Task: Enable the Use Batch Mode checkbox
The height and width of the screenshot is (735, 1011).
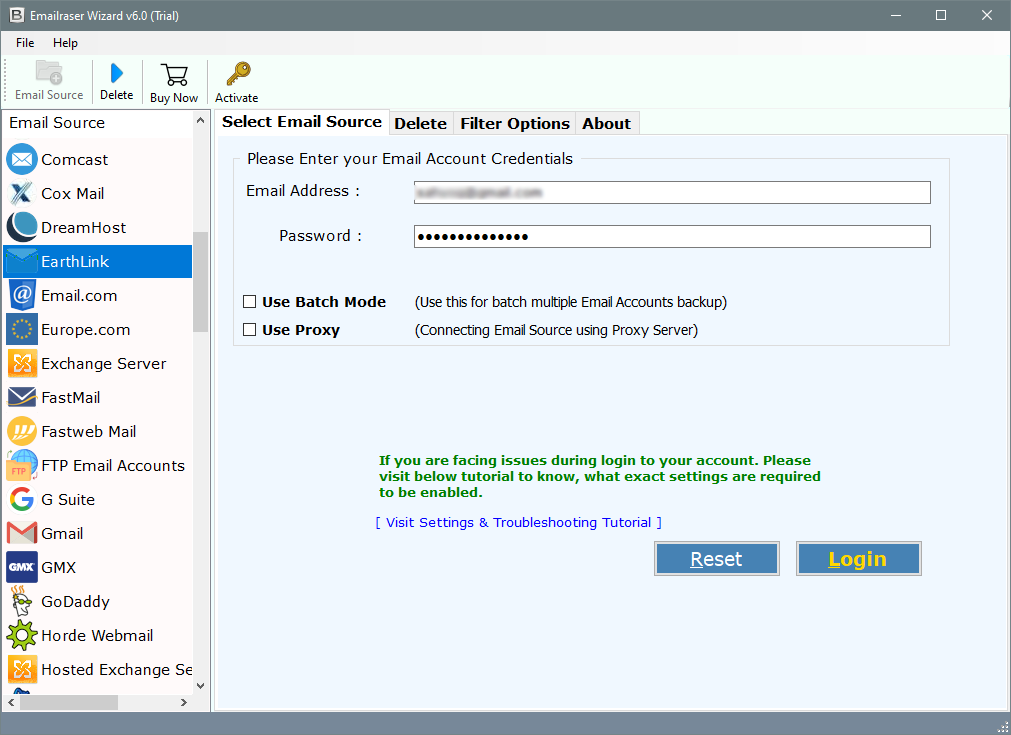Action: coord(250,302)
